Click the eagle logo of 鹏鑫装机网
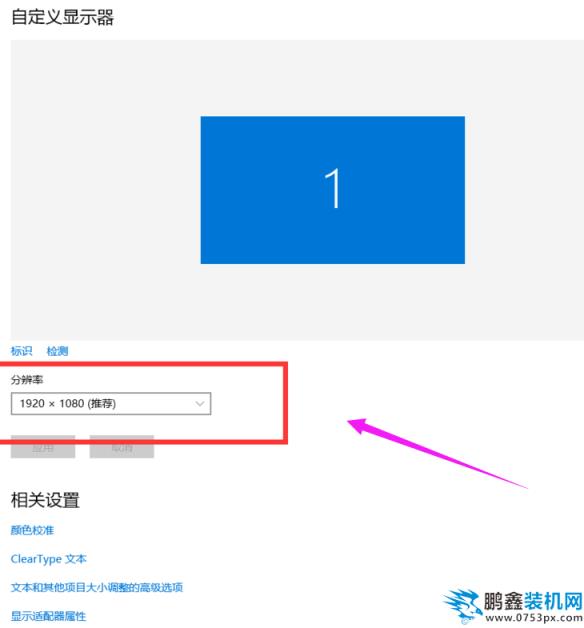The width and height of the screenshot is (584, 628). 463,605
